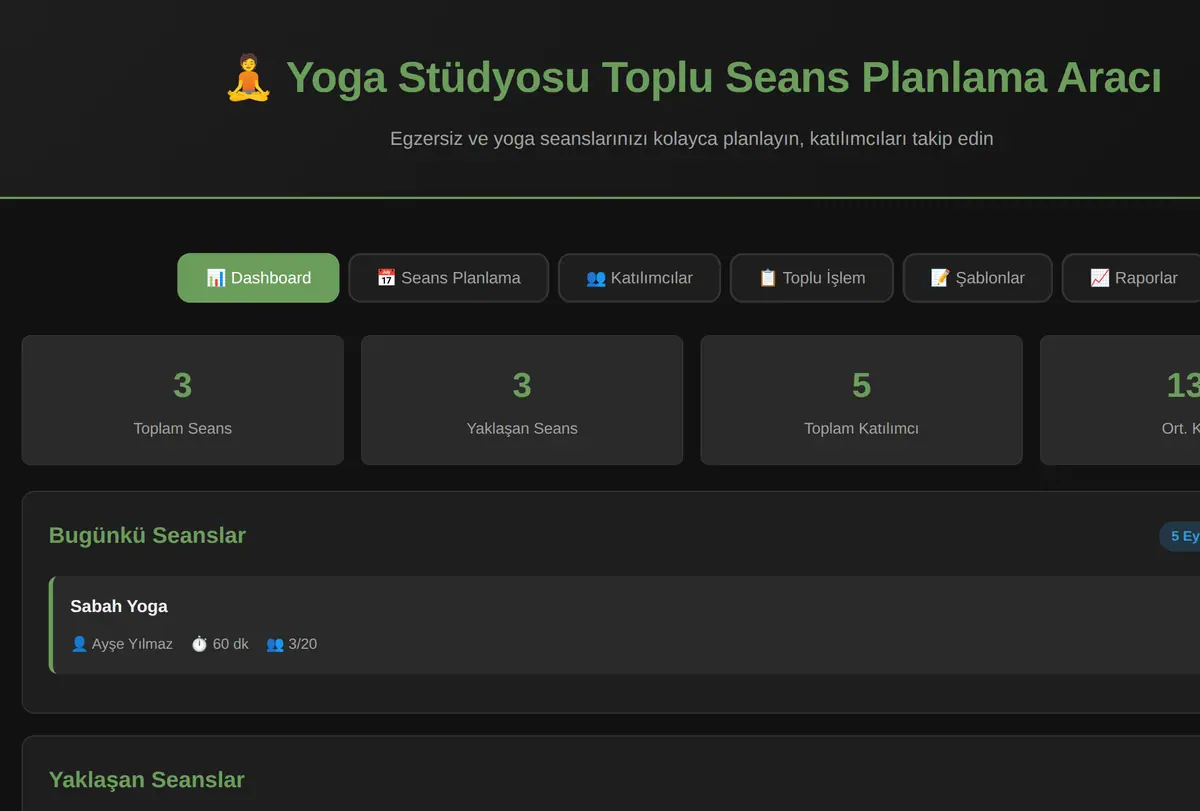Click the instructor name Ayşe Yılmaz
The width and height of the screenshot is (1200, 811).
(132, 644)
